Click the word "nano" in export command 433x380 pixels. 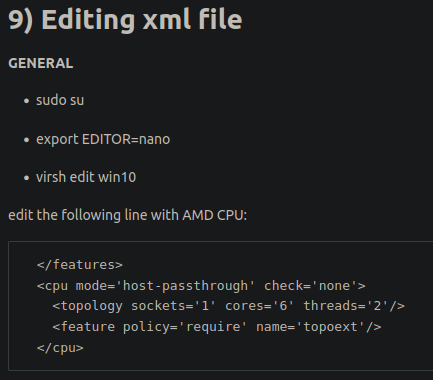coord(155,139)
